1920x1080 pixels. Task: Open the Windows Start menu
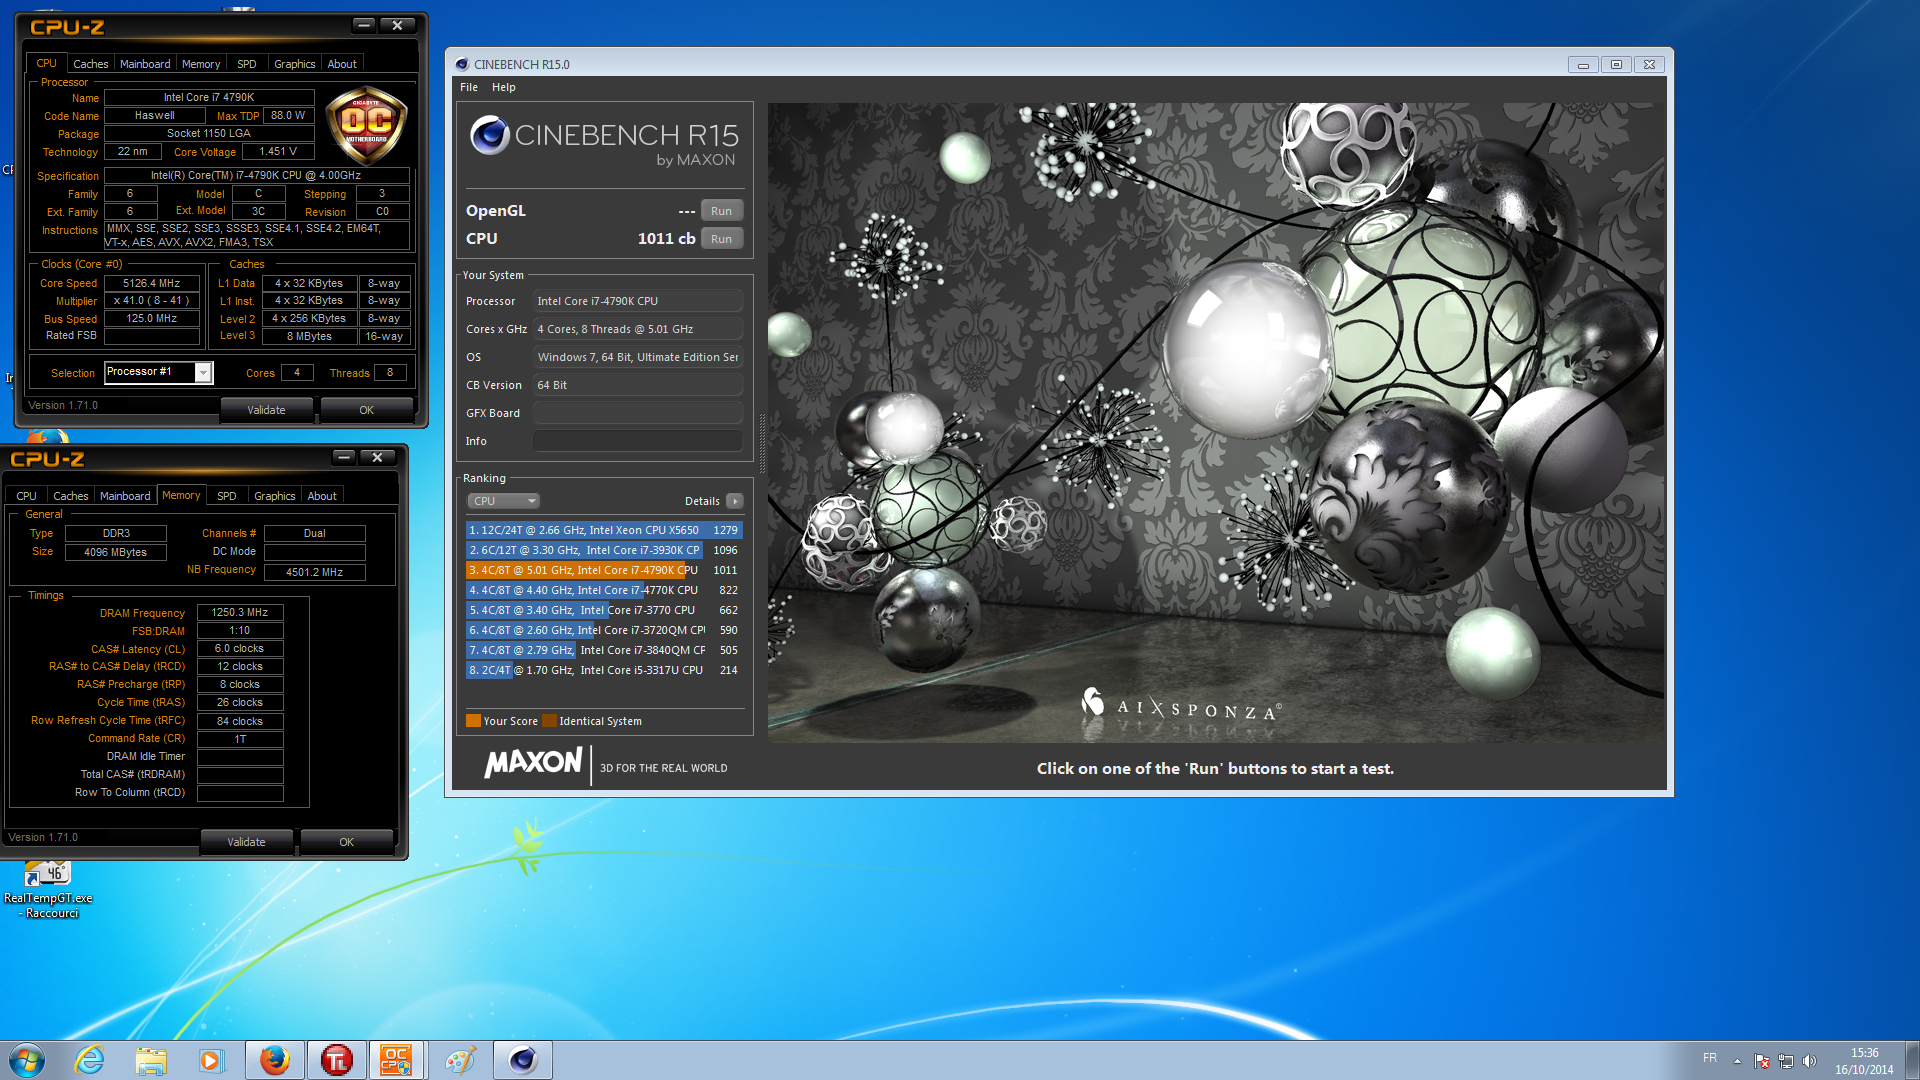pos(27,1060)
